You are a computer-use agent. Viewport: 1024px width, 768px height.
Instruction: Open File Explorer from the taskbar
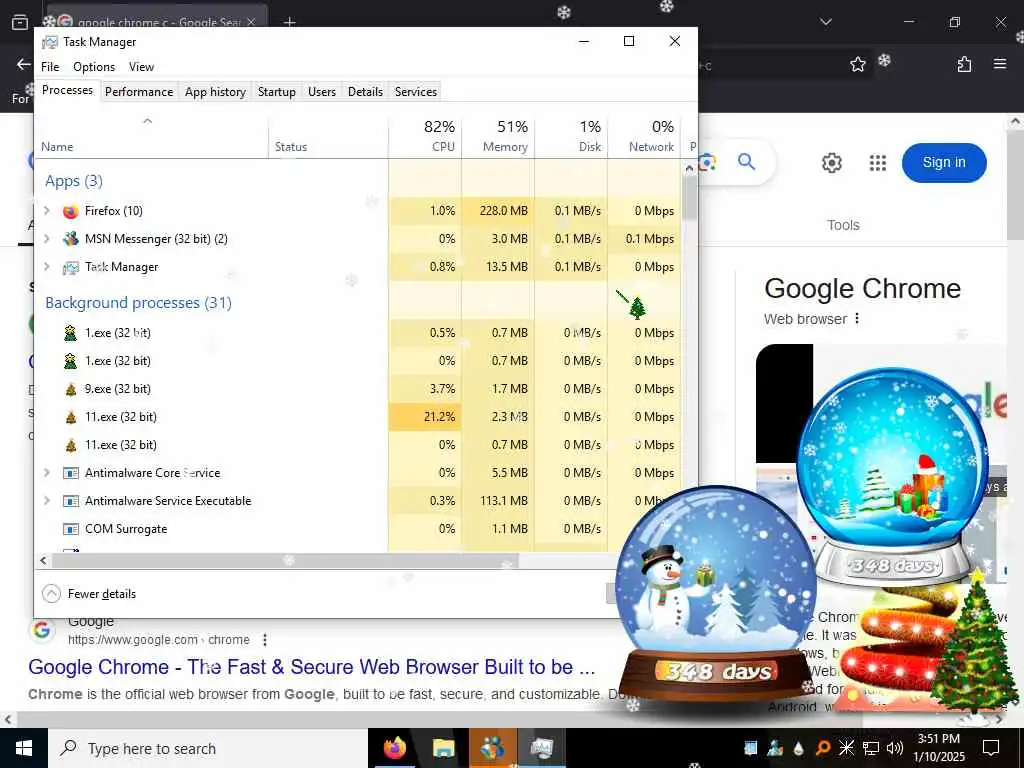pos(443,748)
